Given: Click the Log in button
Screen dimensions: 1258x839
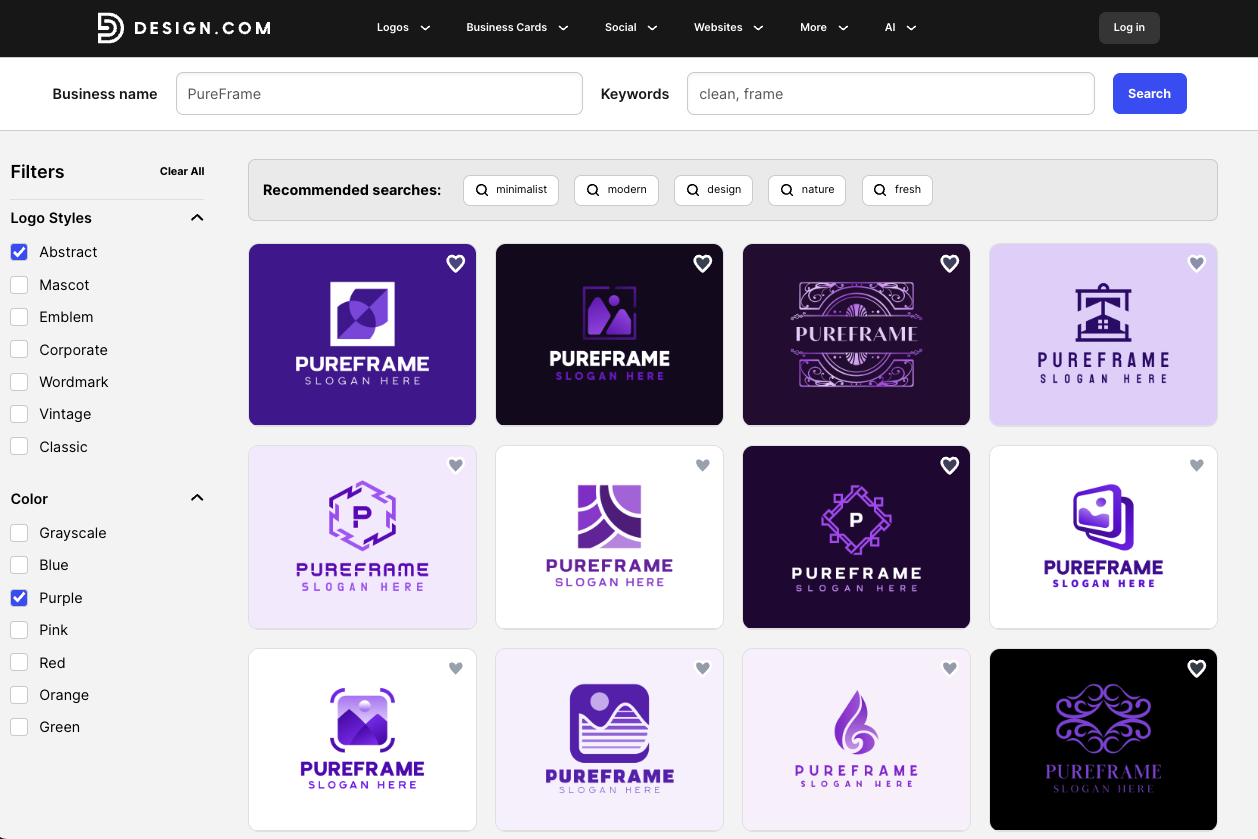Looking at the screenshot, I should pos(1129,28).
